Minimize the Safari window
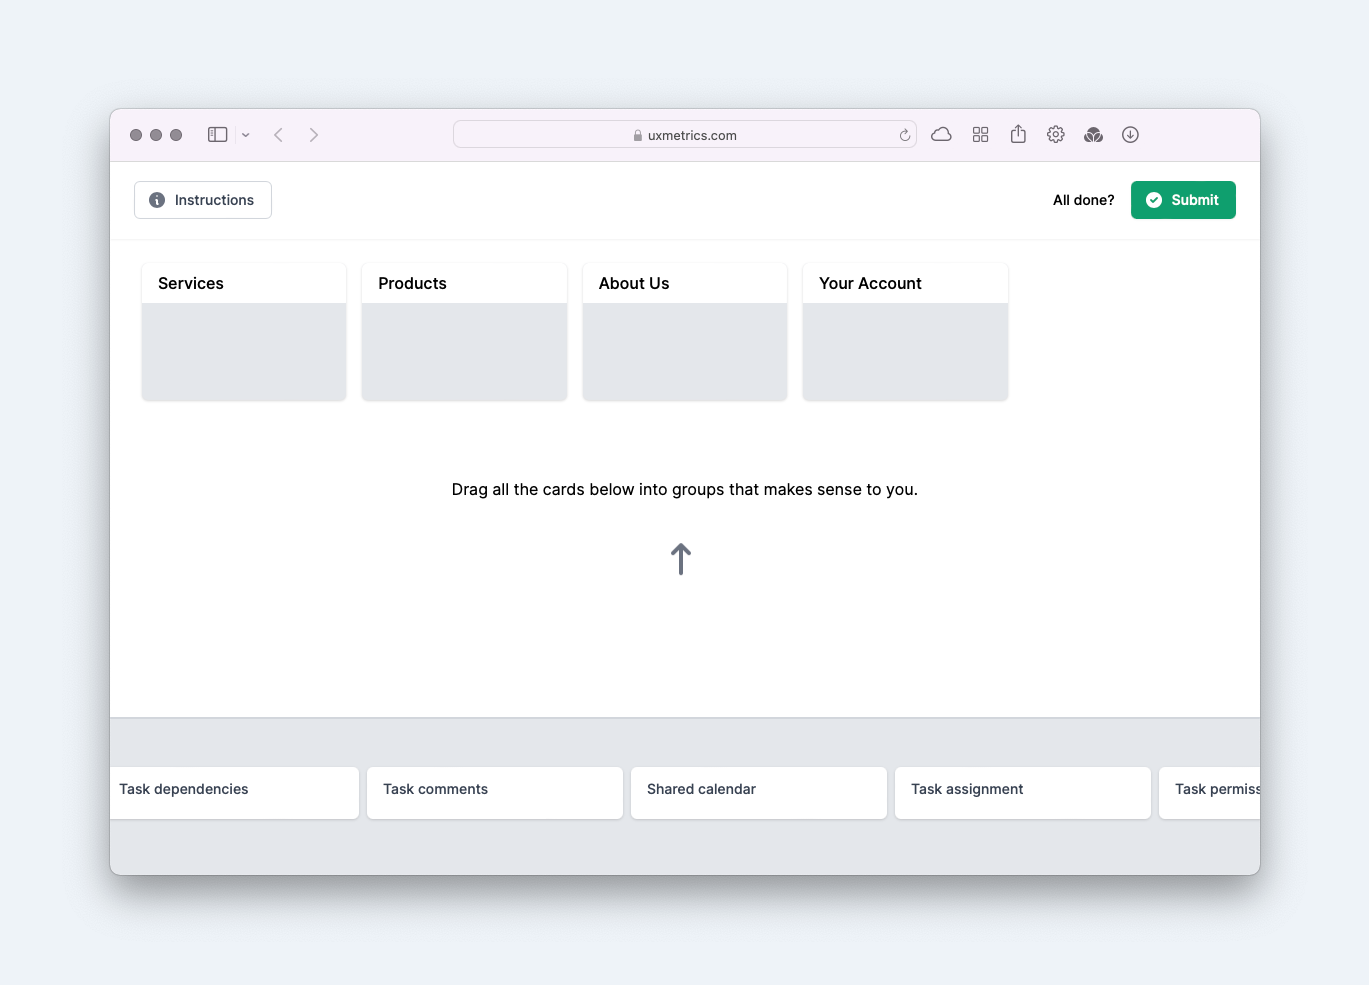This screenshot has width=1369, height=985. (x=156, y=135)
